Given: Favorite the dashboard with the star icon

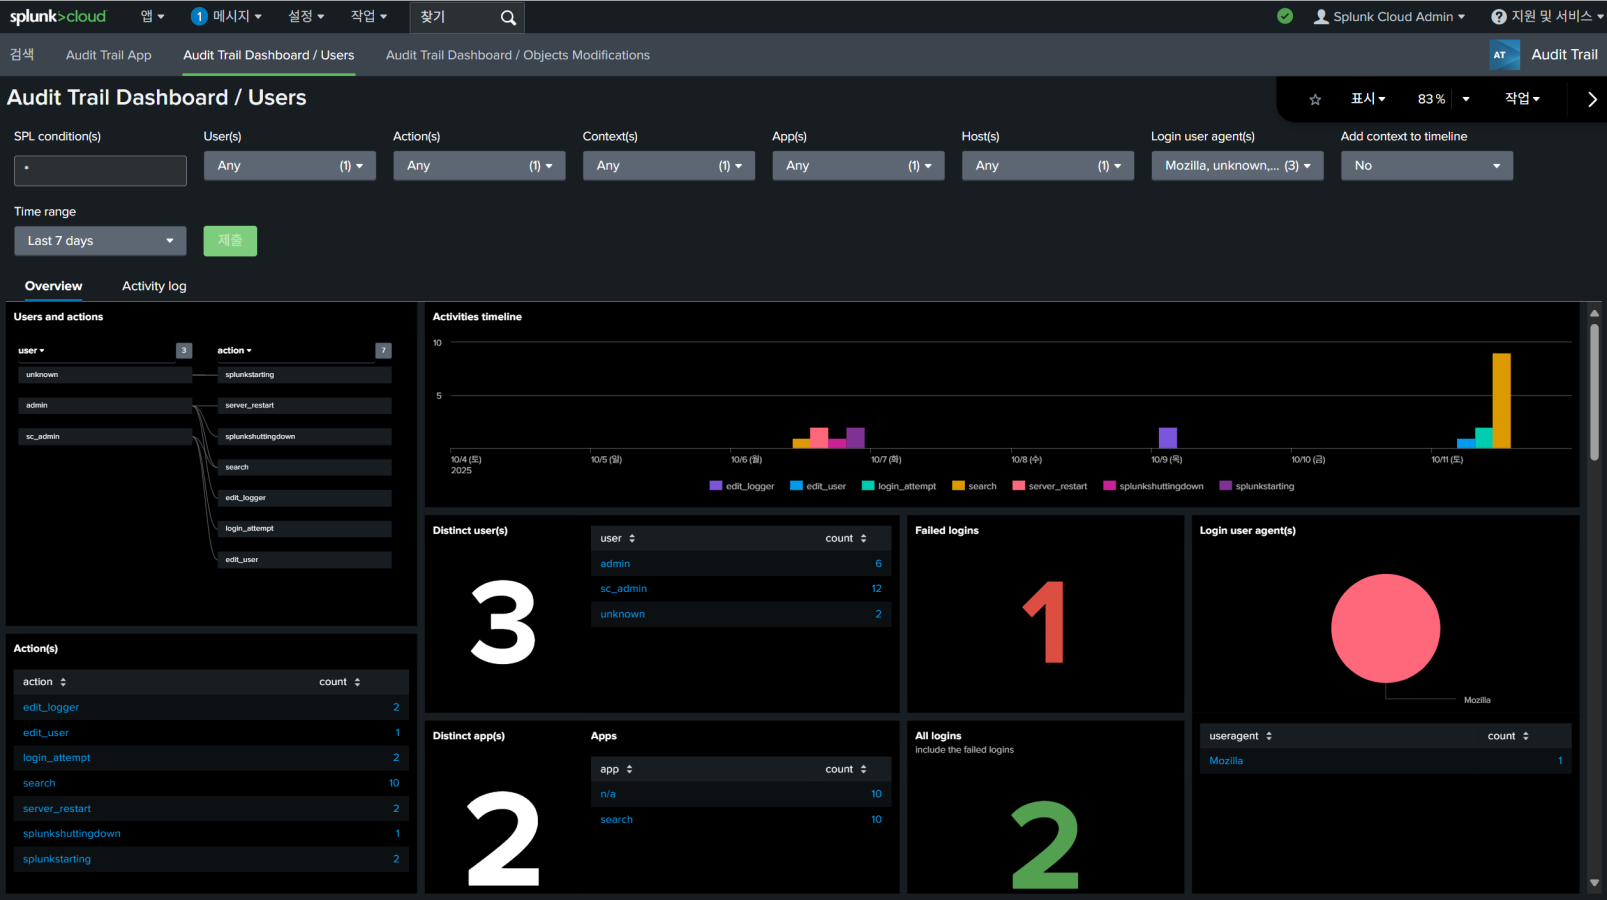Looking at the screenshot, I should pyautogui.click(x=1315, y=99).
